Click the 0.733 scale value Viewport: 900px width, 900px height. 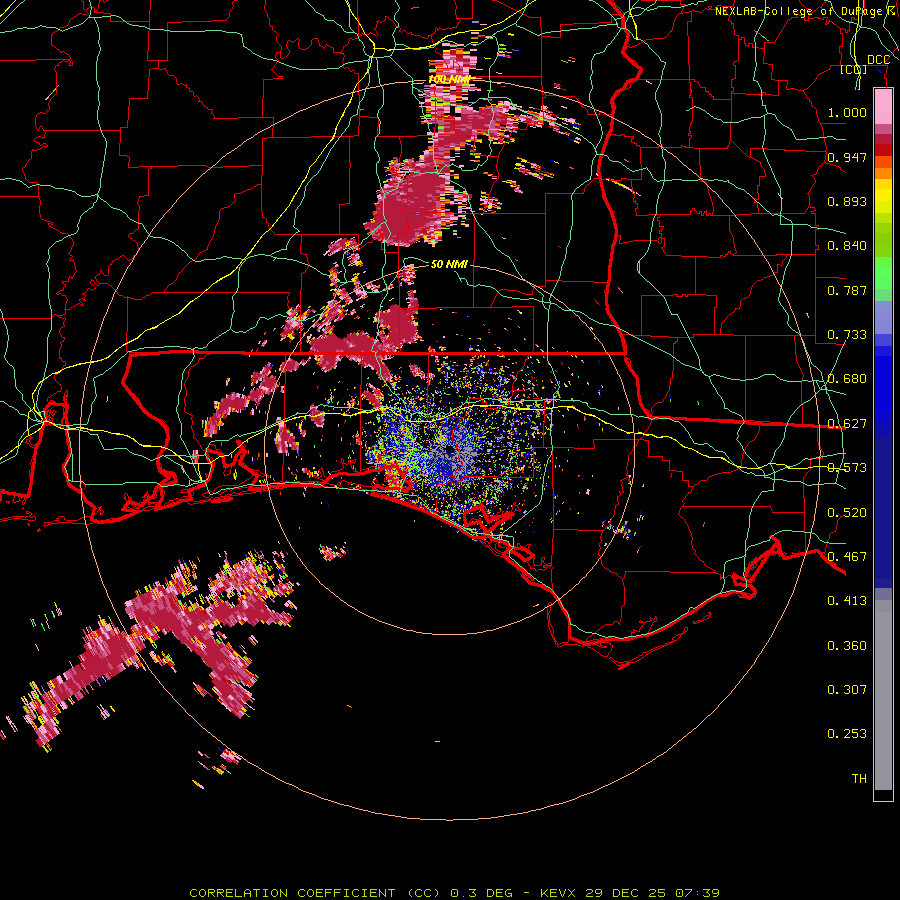pos(847,335)
